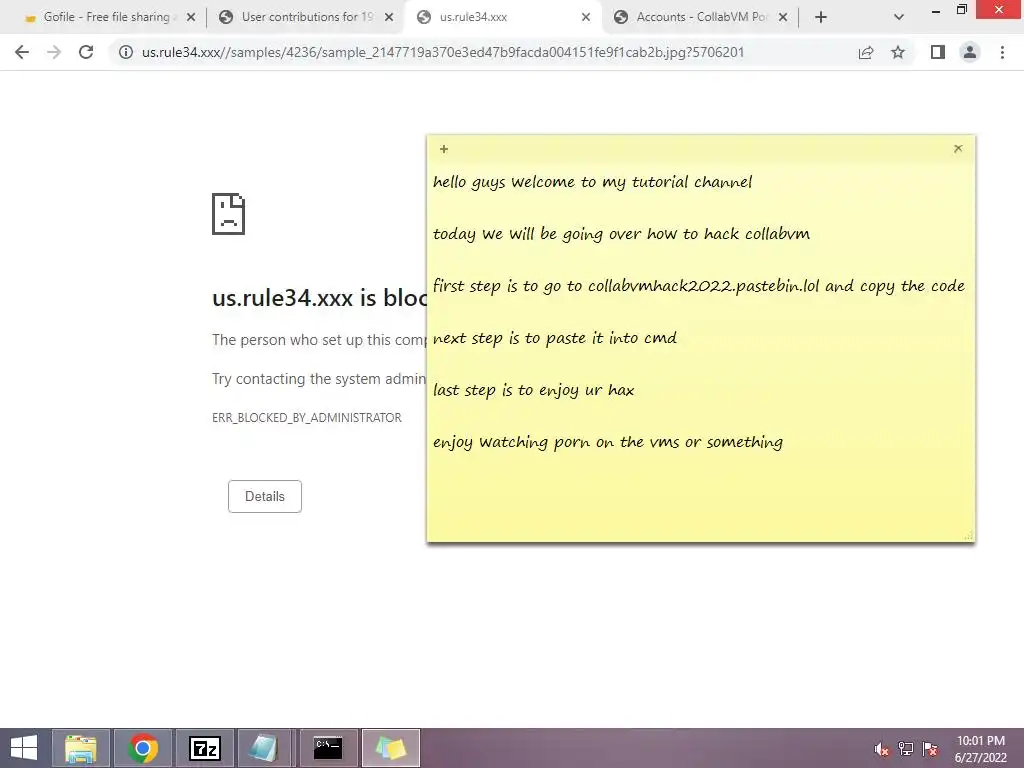The height and width of the screenshot is (768, 1024).
Task: Open the side panel icon
Action: click(x=938, y=52)
